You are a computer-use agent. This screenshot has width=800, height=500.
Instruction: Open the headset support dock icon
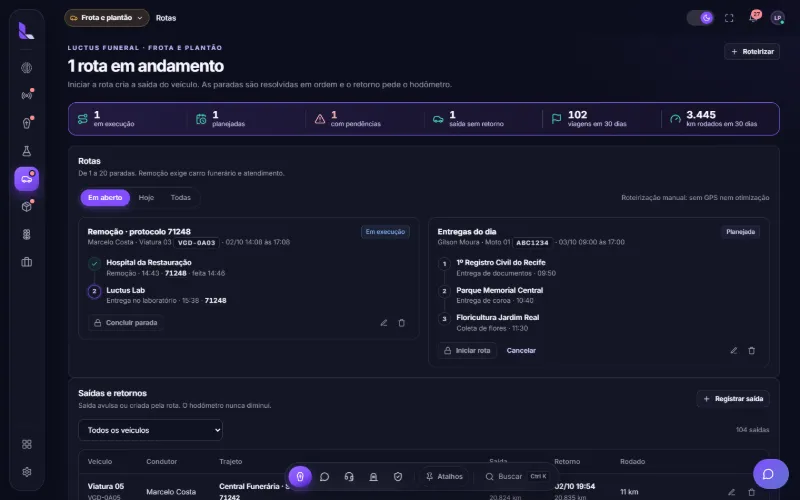tap(349, 477)
